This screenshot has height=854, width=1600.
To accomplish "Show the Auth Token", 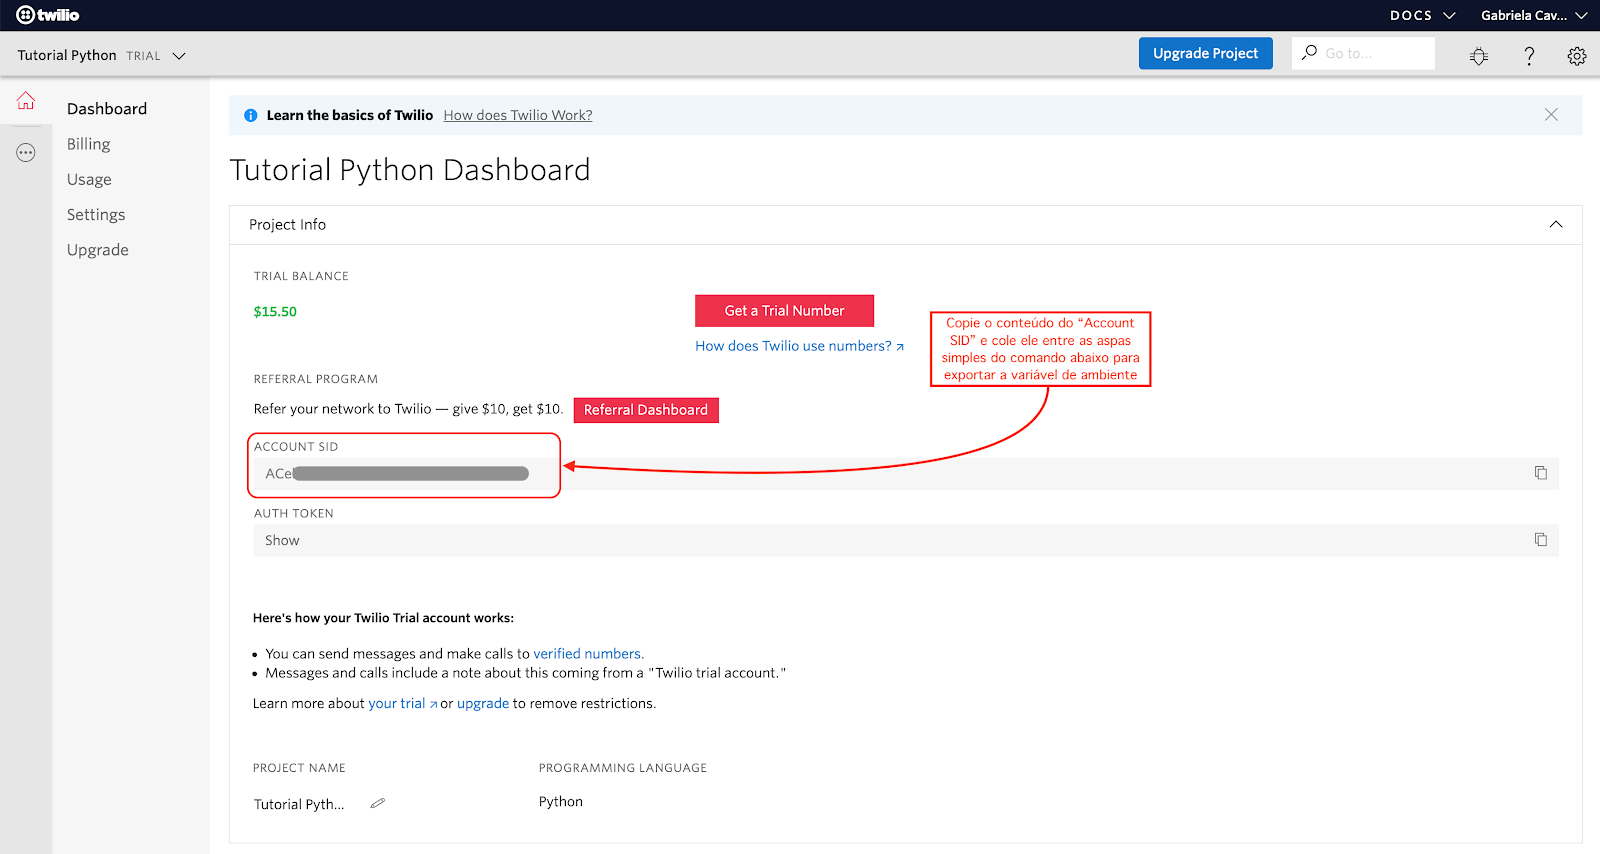I will pos(282,540).
